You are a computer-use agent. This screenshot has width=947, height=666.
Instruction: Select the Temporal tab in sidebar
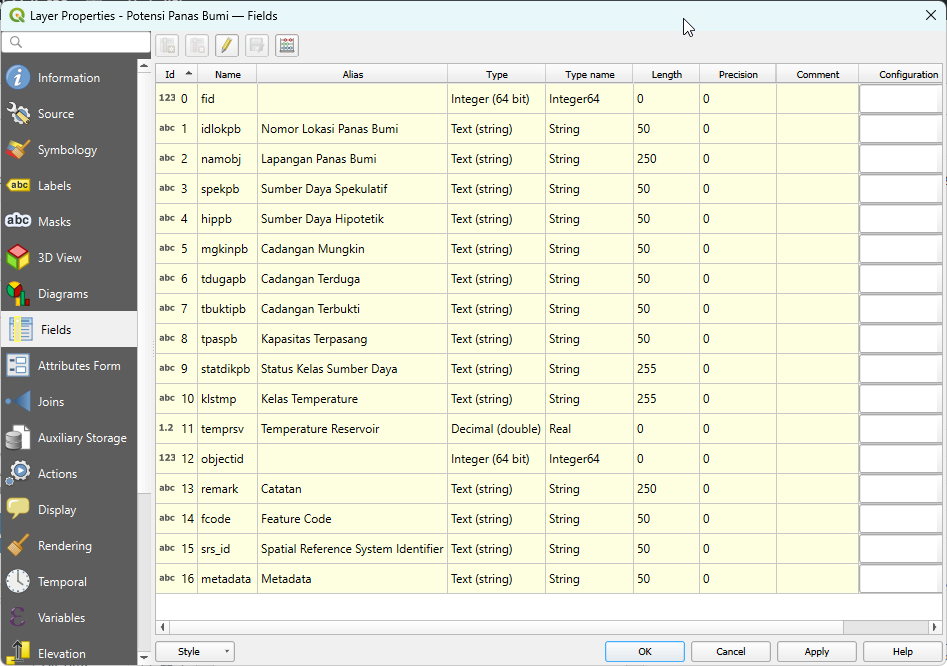pyautogui.click(x=62, y=582)
